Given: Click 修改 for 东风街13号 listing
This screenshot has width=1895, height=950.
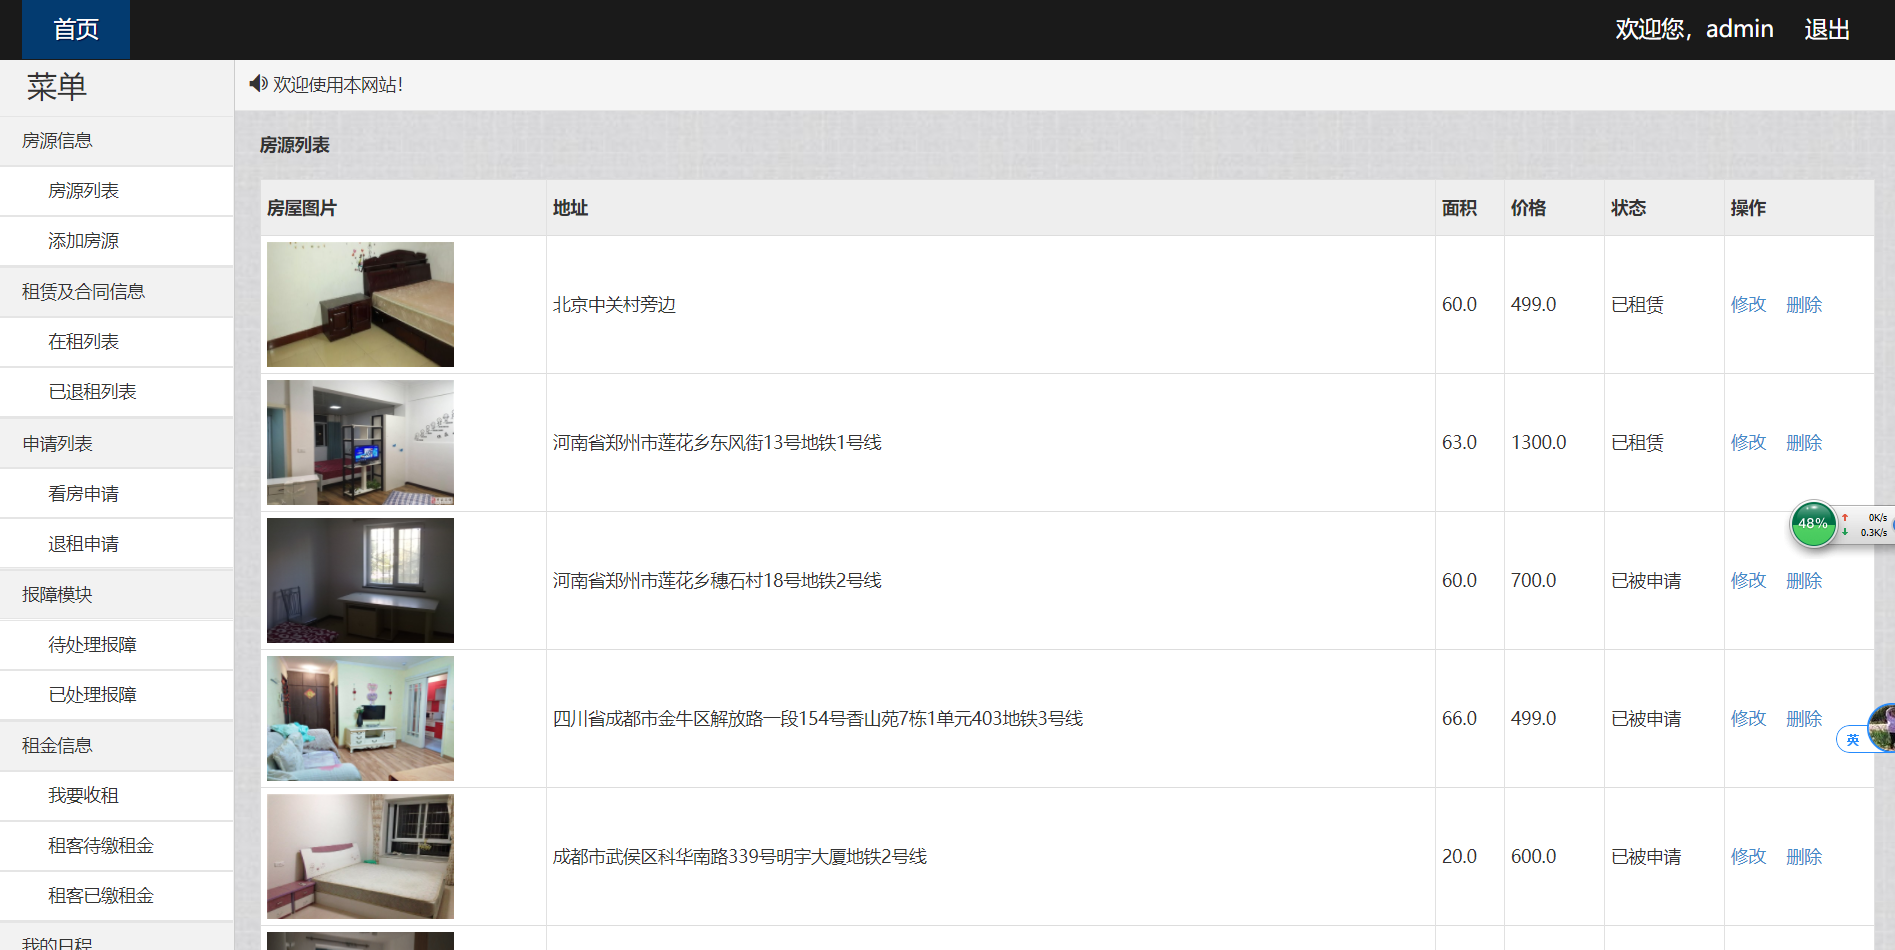Looking at the screenshot, I should (x=1748, y=443).
